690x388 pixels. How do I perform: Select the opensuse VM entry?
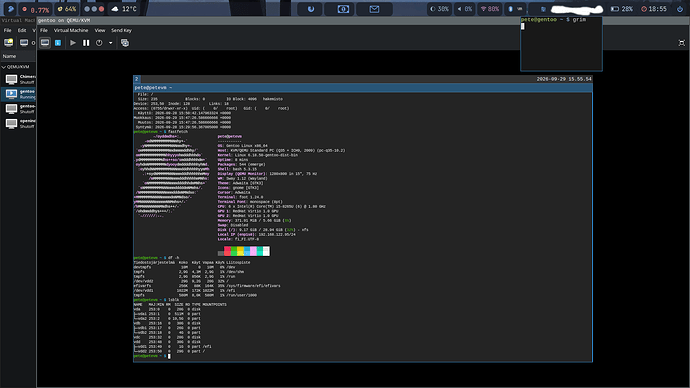click(19, 123)
